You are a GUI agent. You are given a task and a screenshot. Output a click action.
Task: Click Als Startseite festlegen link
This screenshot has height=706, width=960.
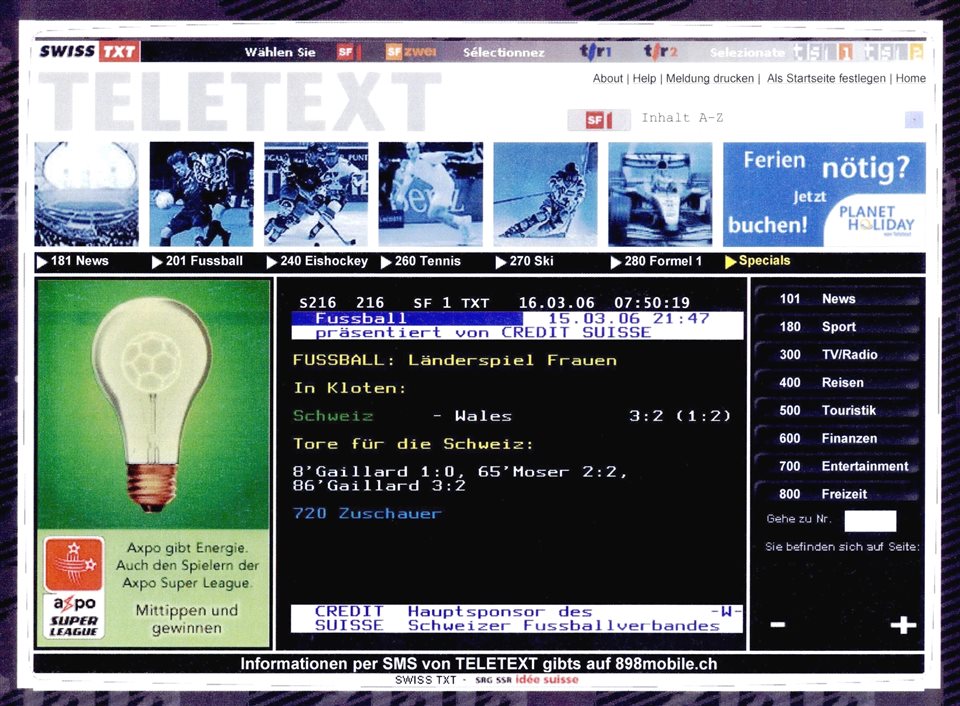826,78
